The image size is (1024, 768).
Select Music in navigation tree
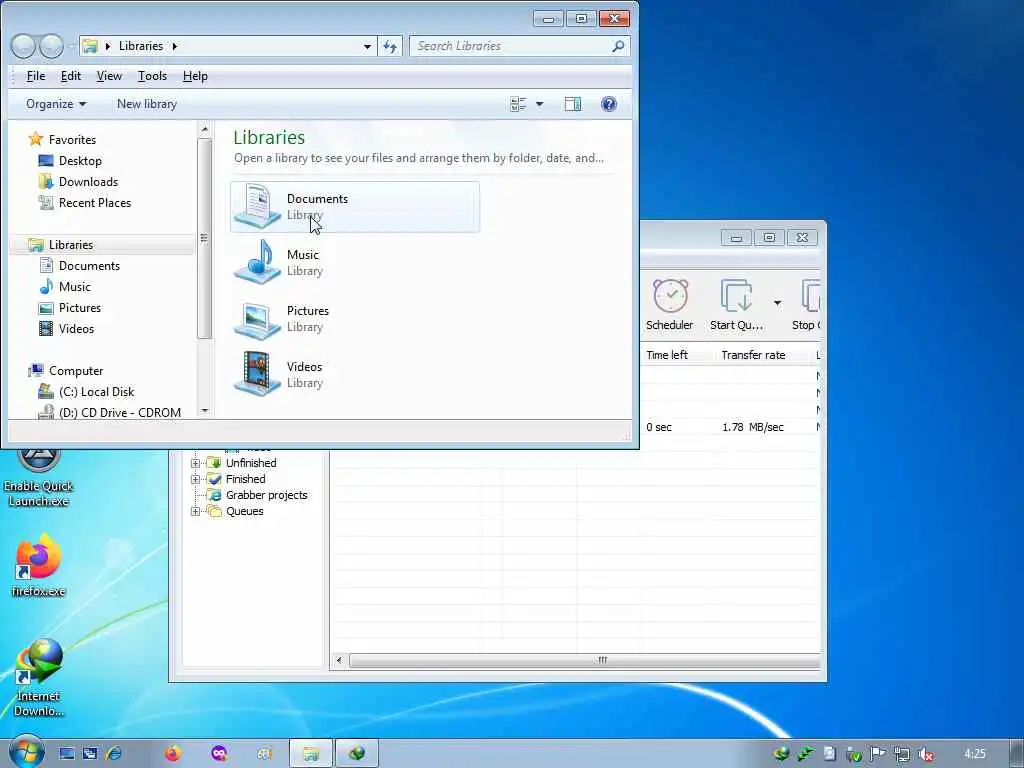(x=65, y=287)
